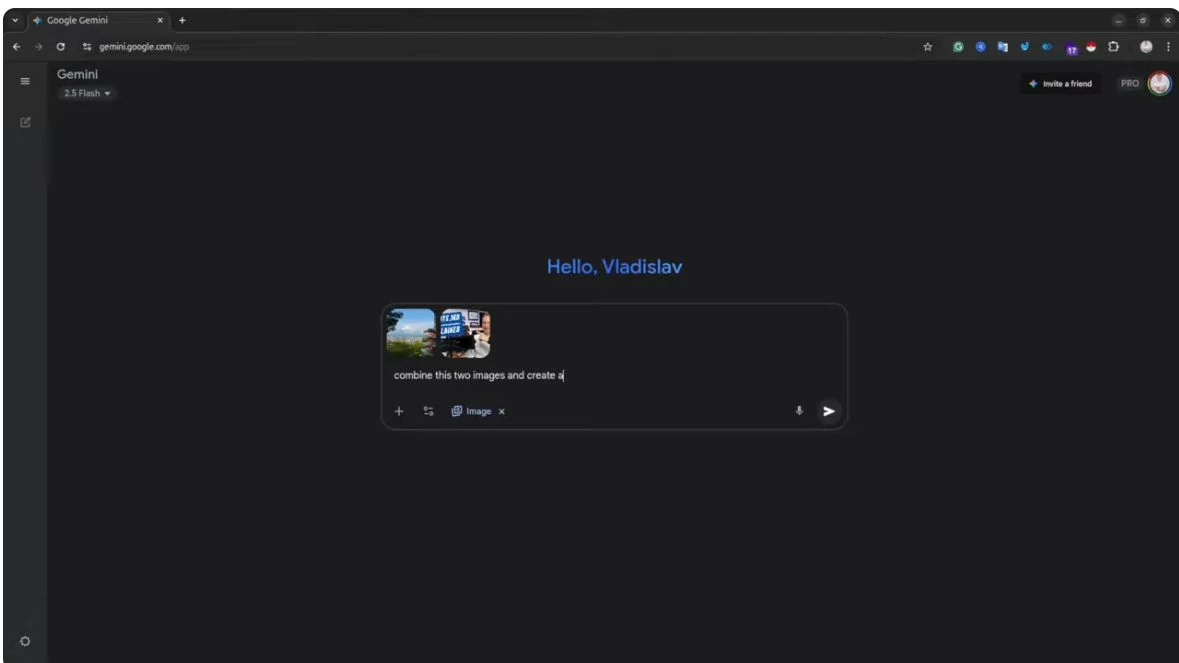Open a new browser tab

click(x=182, y=20)
